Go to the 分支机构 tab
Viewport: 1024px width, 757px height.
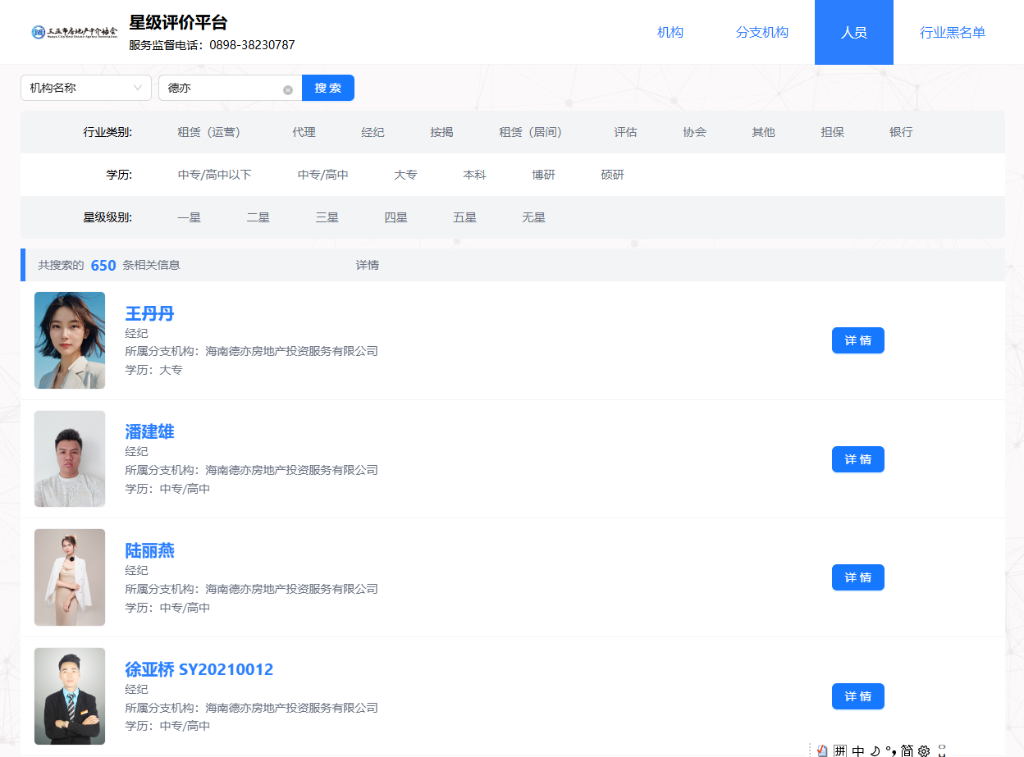pos(762,32)
